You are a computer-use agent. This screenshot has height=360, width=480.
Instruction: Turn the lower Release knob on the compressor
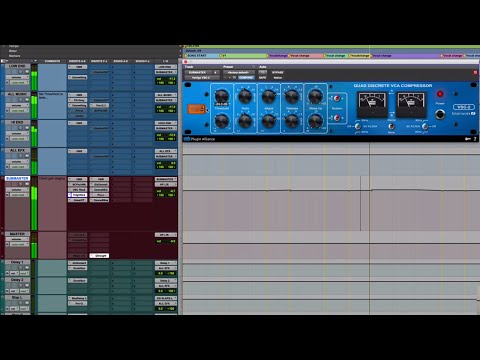(292, 121)
